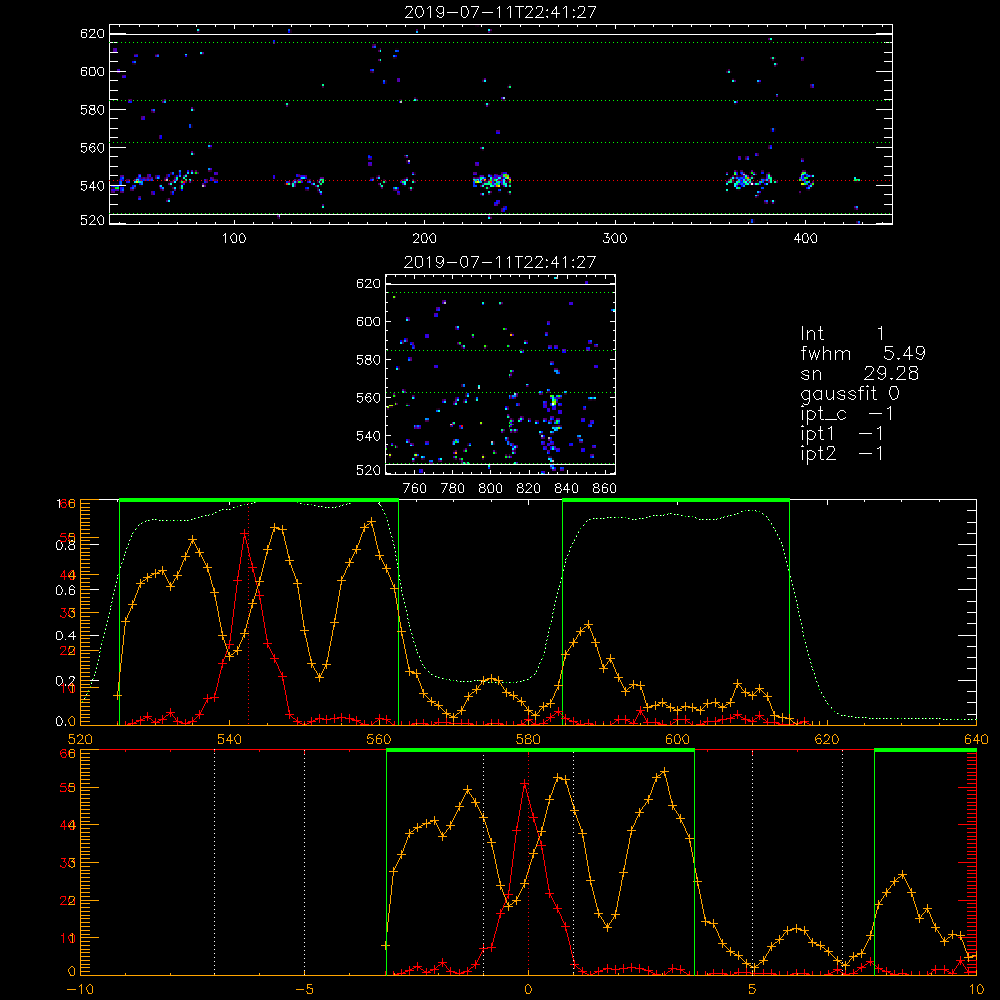This screenshot has width=1000, height=1000.
Task: Click the 'gaussfit 0' value line
Action: [x=850, y=394]
